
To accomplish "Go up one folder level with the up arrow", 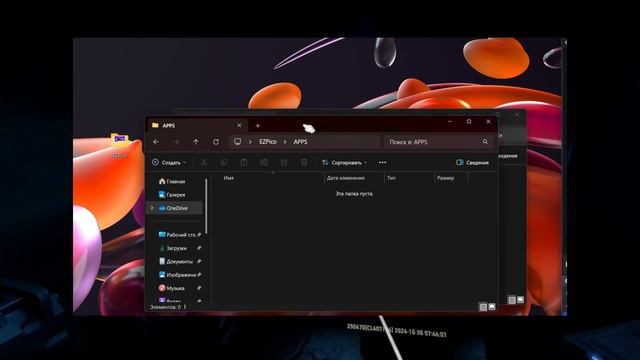I will 196,142.
